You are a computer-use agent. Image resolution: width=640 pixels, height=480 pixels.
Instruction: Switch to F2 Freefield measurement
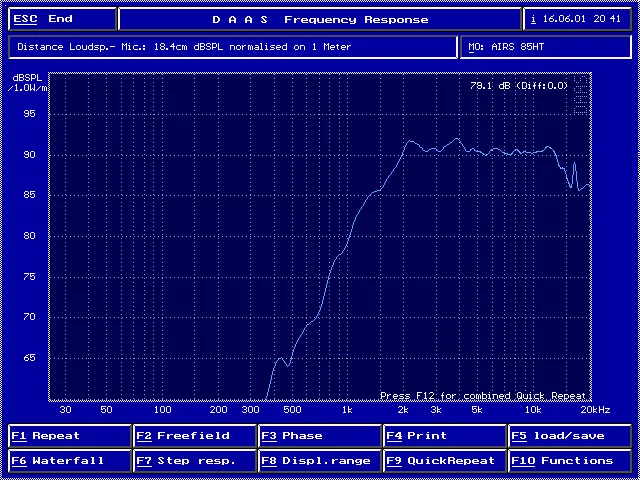point(195,436)
